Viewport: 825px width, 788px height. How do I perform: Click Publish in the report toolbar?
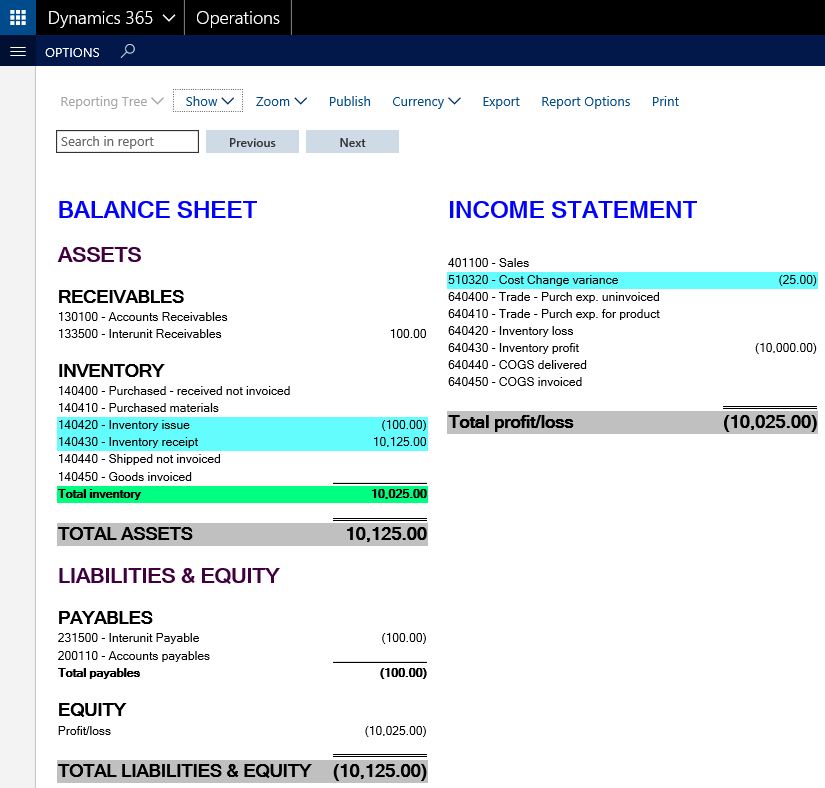tap(350, 101)
